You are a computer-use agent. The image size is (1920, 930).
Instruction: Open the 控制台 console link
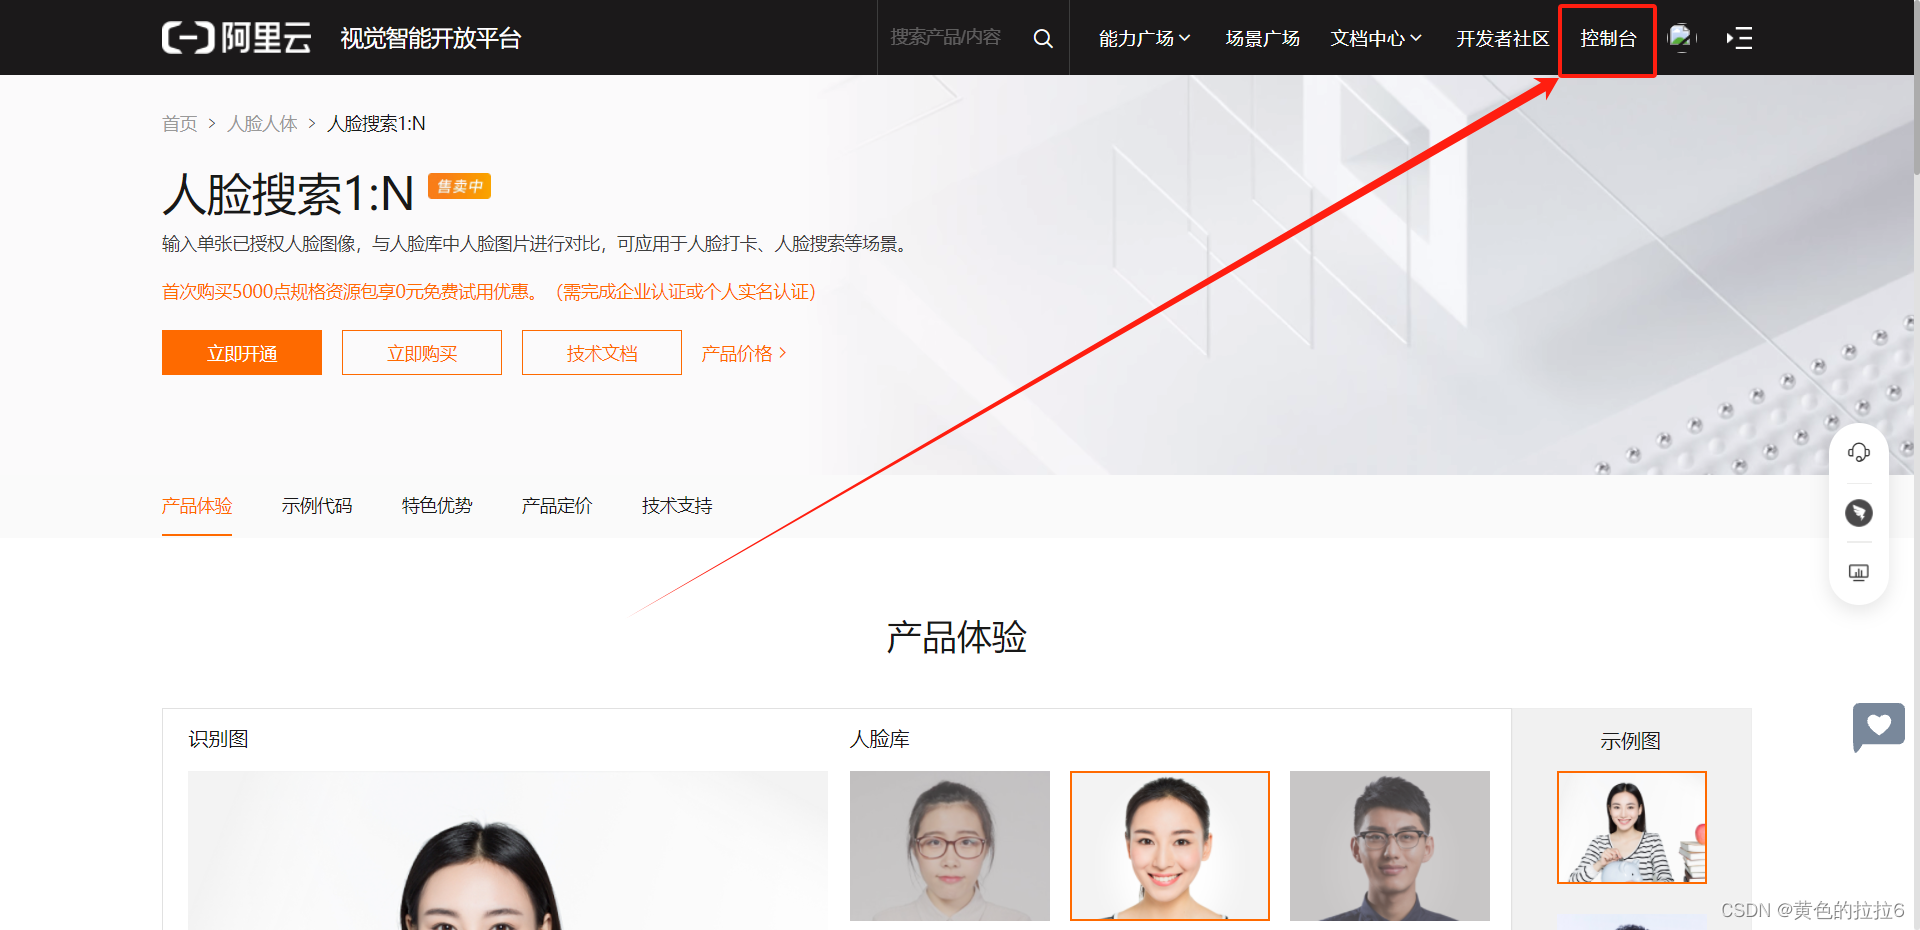1608,38
